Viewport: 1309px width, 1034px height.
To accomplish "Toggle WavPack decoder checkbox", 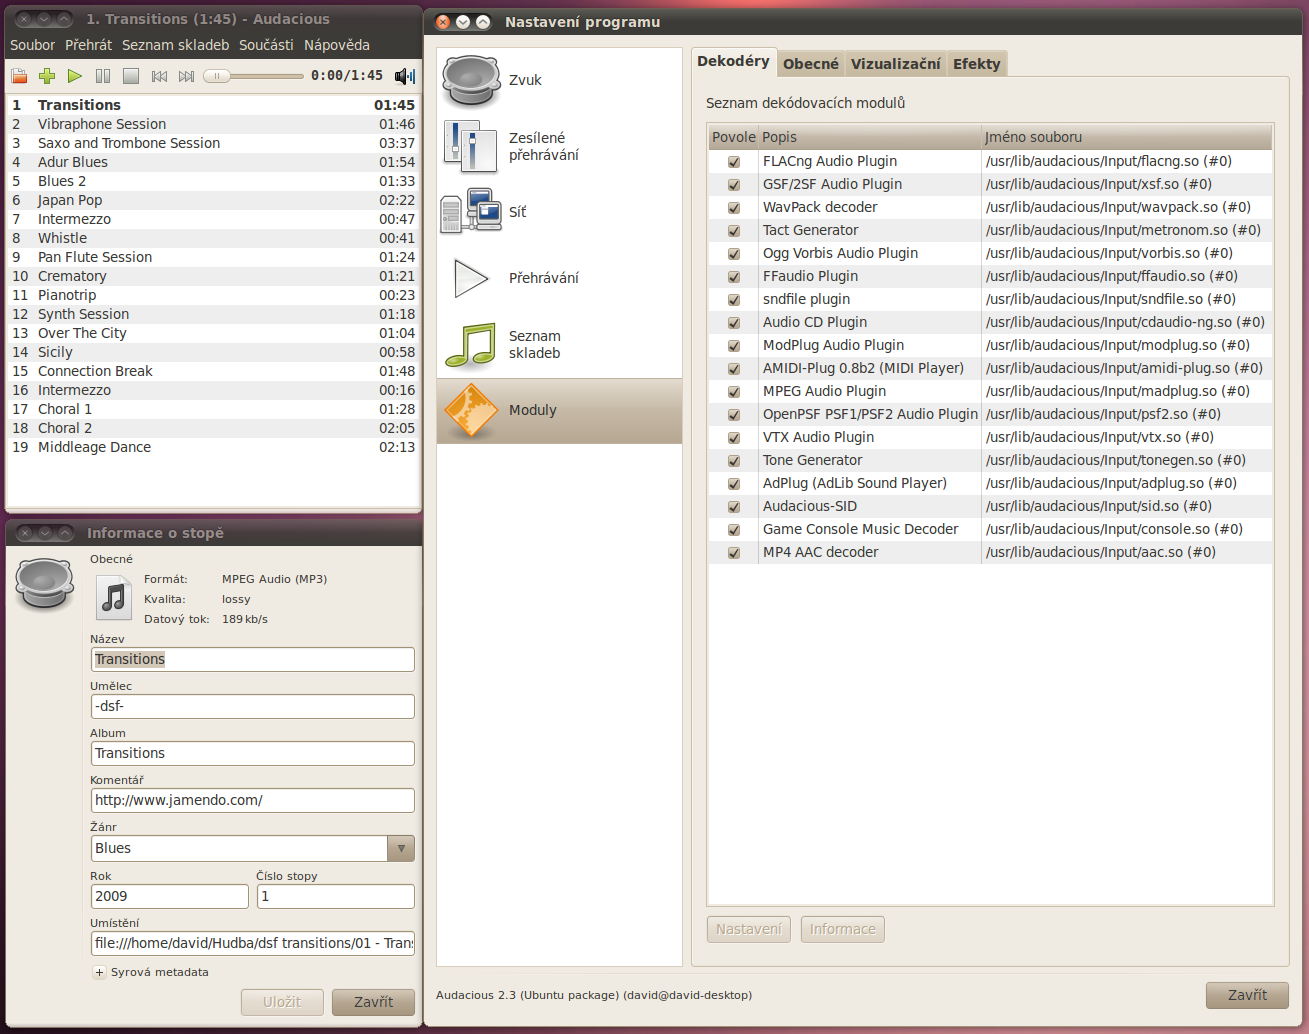I will (x=734, y=208).
